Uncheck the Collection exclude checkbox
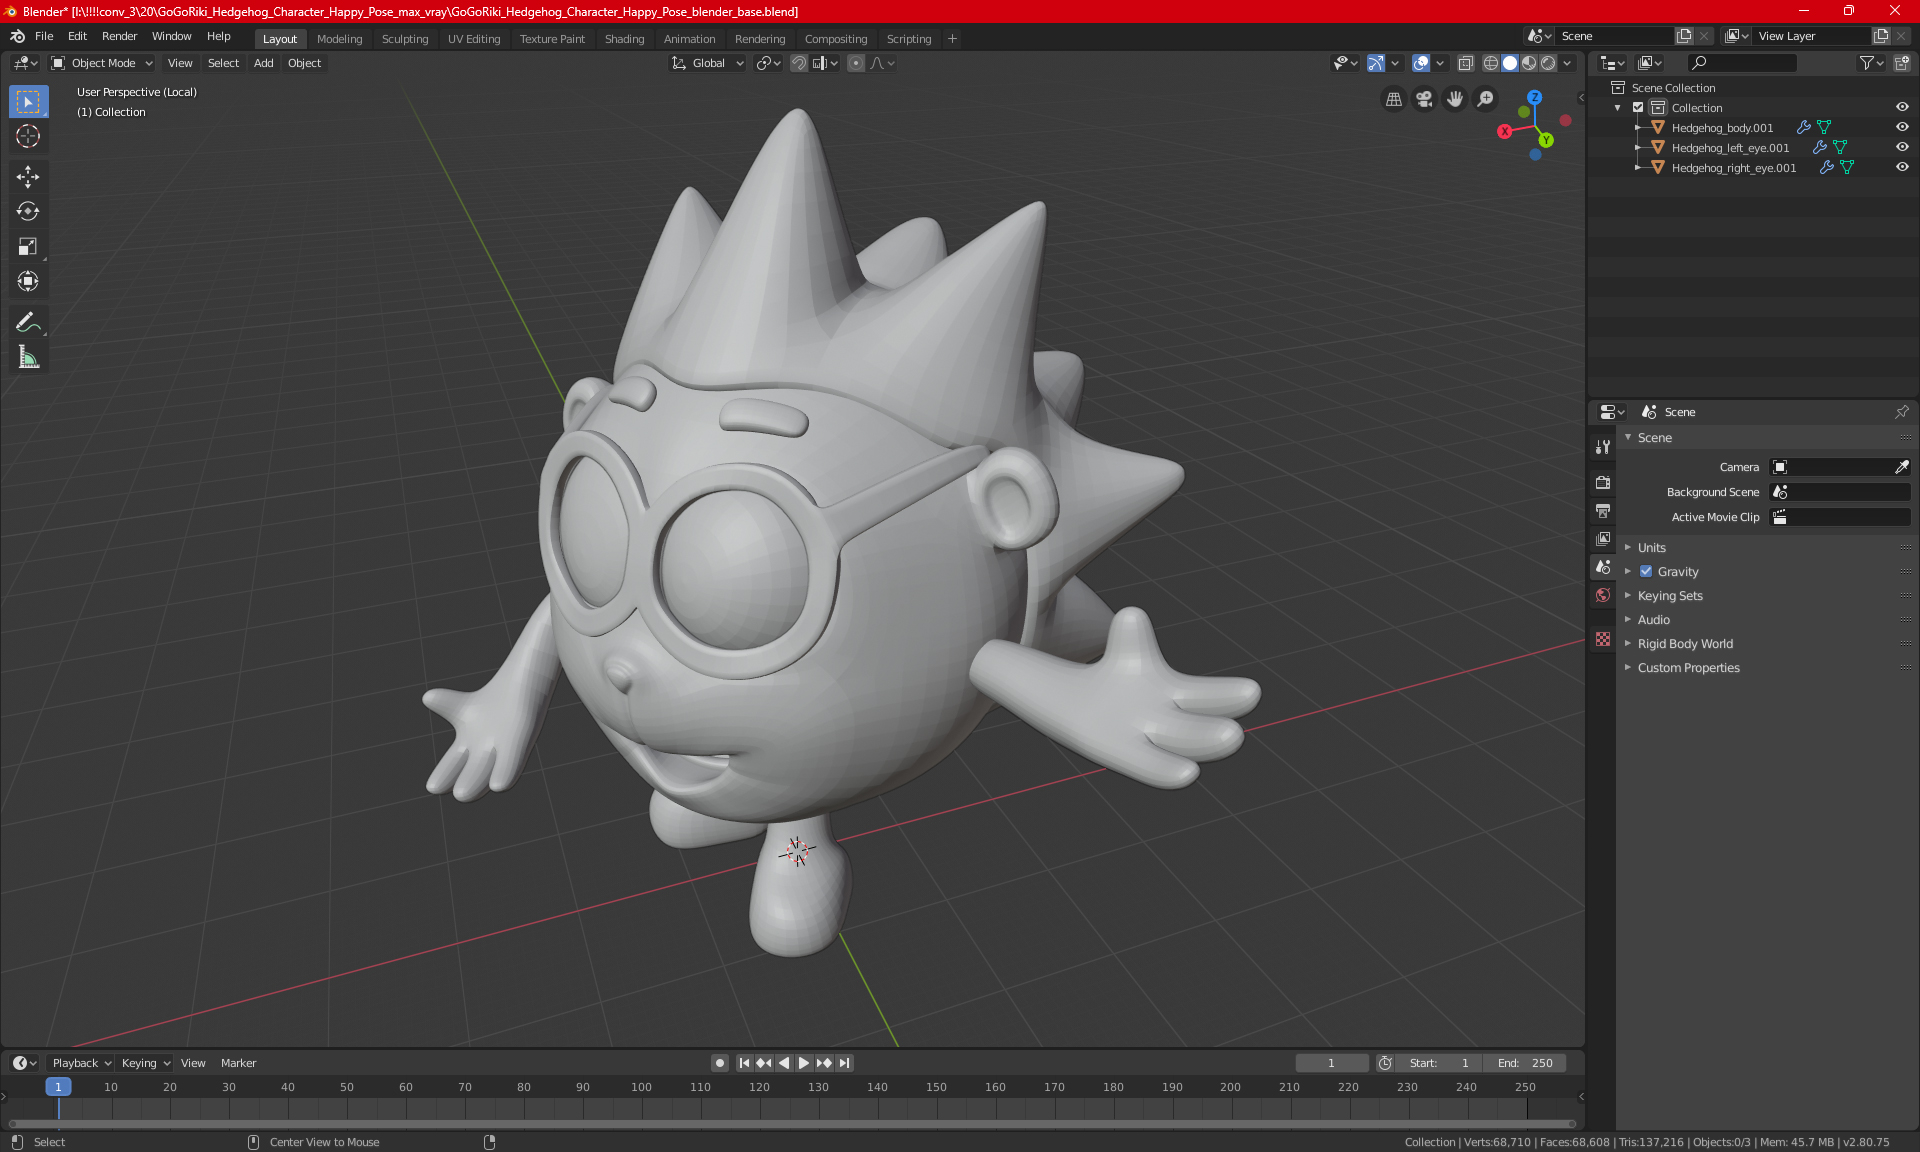 click(x=1638, y=107)
